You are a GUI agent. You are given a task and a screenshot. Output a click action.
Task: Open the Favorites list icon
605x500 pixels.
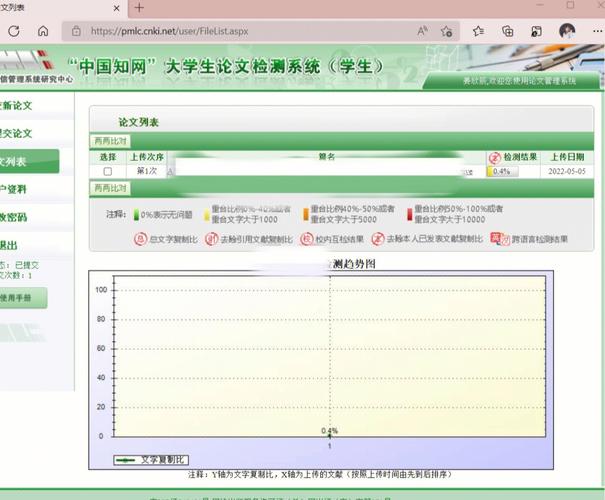click(x=478, y=31)
